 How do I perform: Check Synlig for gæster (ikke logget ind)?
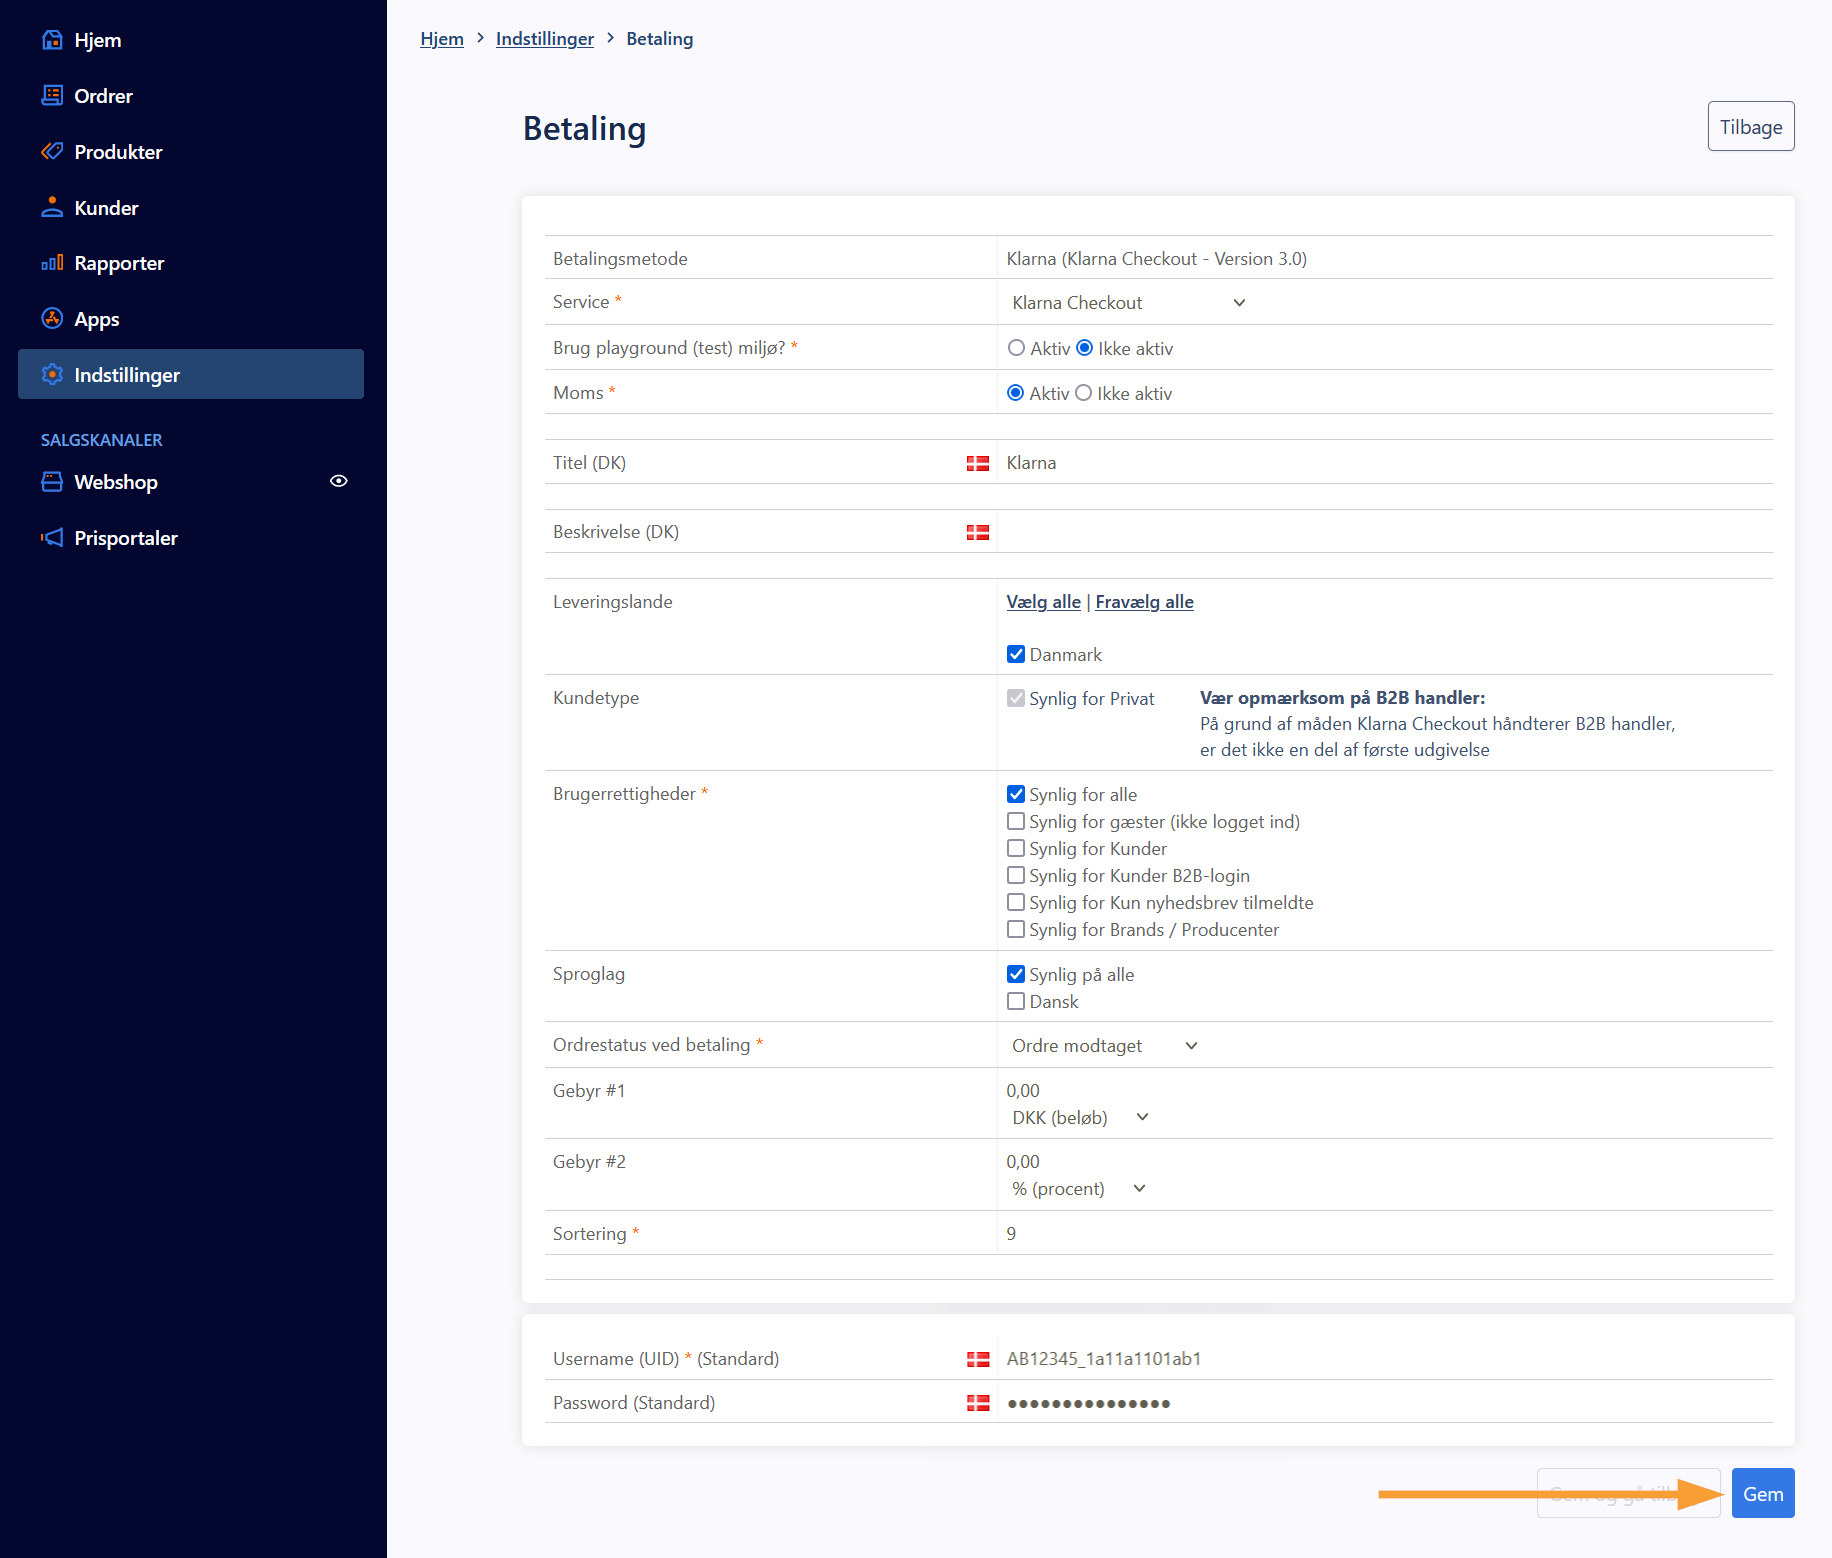click(x=1016, y=821)
